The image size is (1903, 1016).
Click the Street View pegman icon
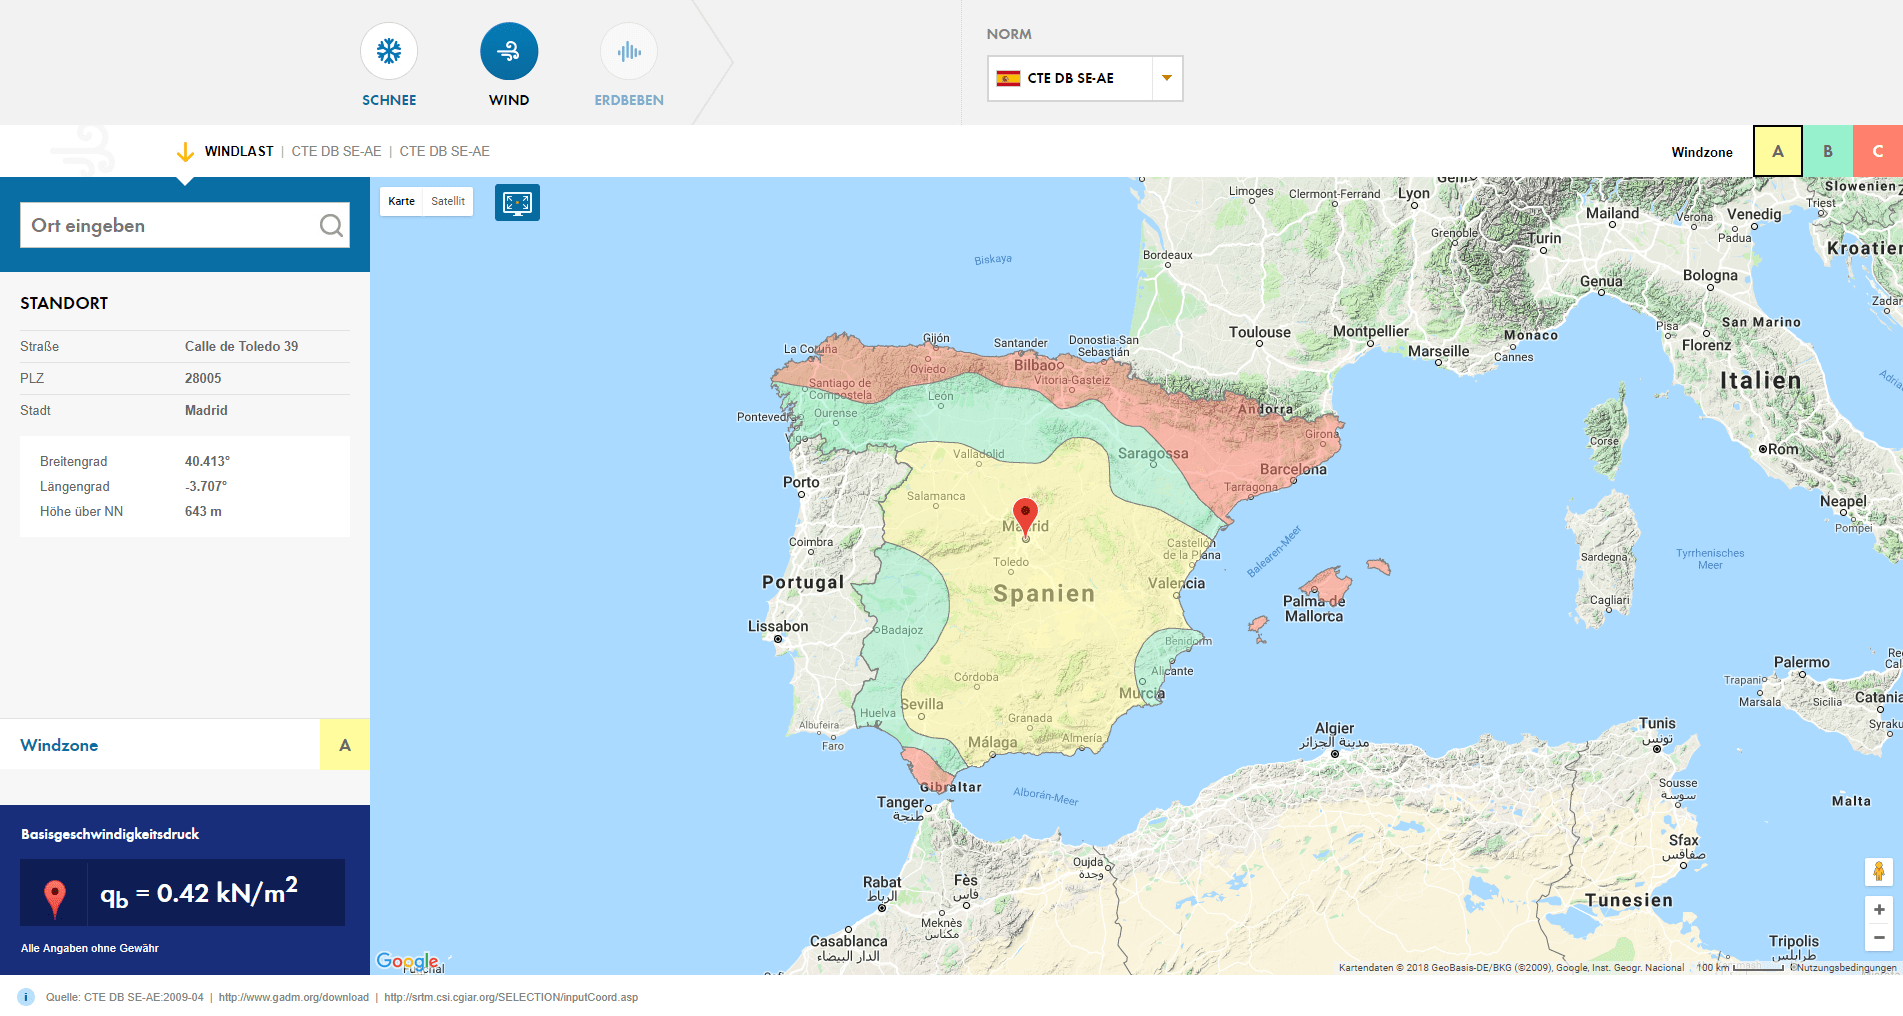(1877, 871)
